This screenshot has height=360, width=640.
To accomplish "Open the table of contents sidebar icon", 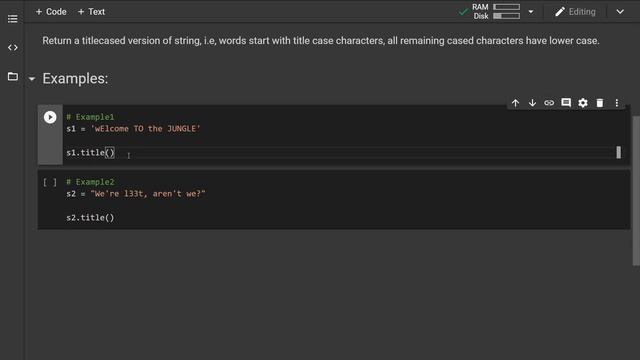I will (13, 19).
